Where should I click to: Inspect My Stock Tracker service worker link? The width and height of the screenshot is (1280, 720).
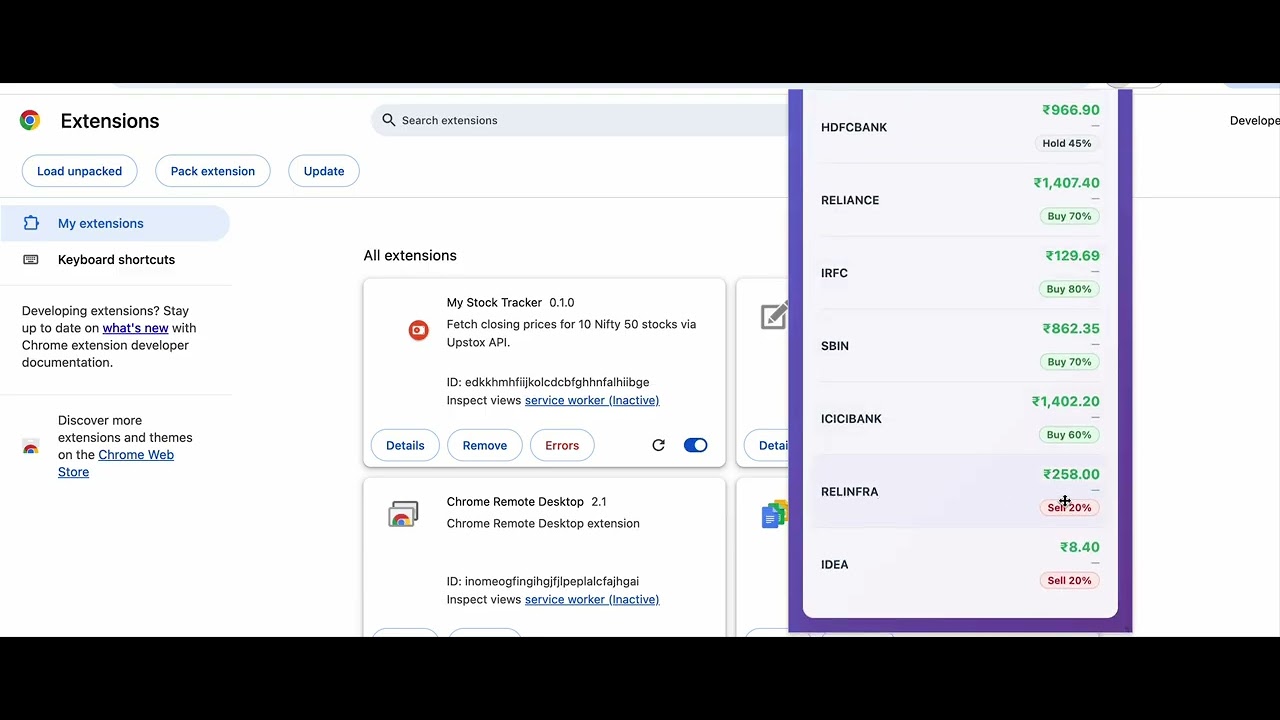(592, 400)
